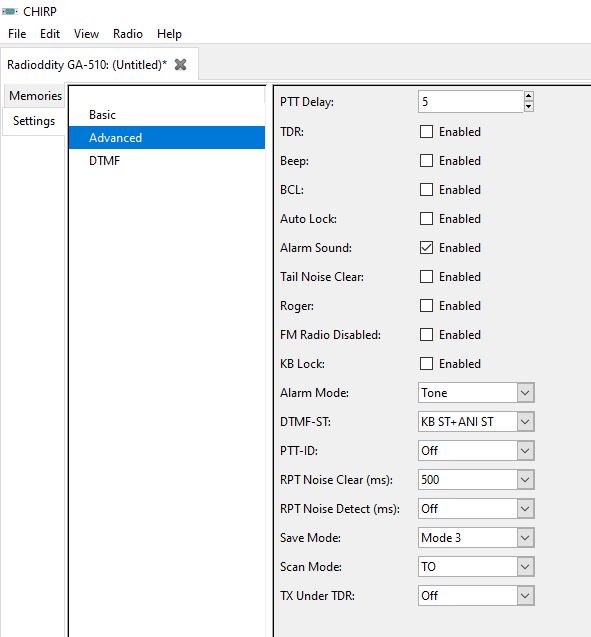Enable the TDR checkbox

click(426, 132)
